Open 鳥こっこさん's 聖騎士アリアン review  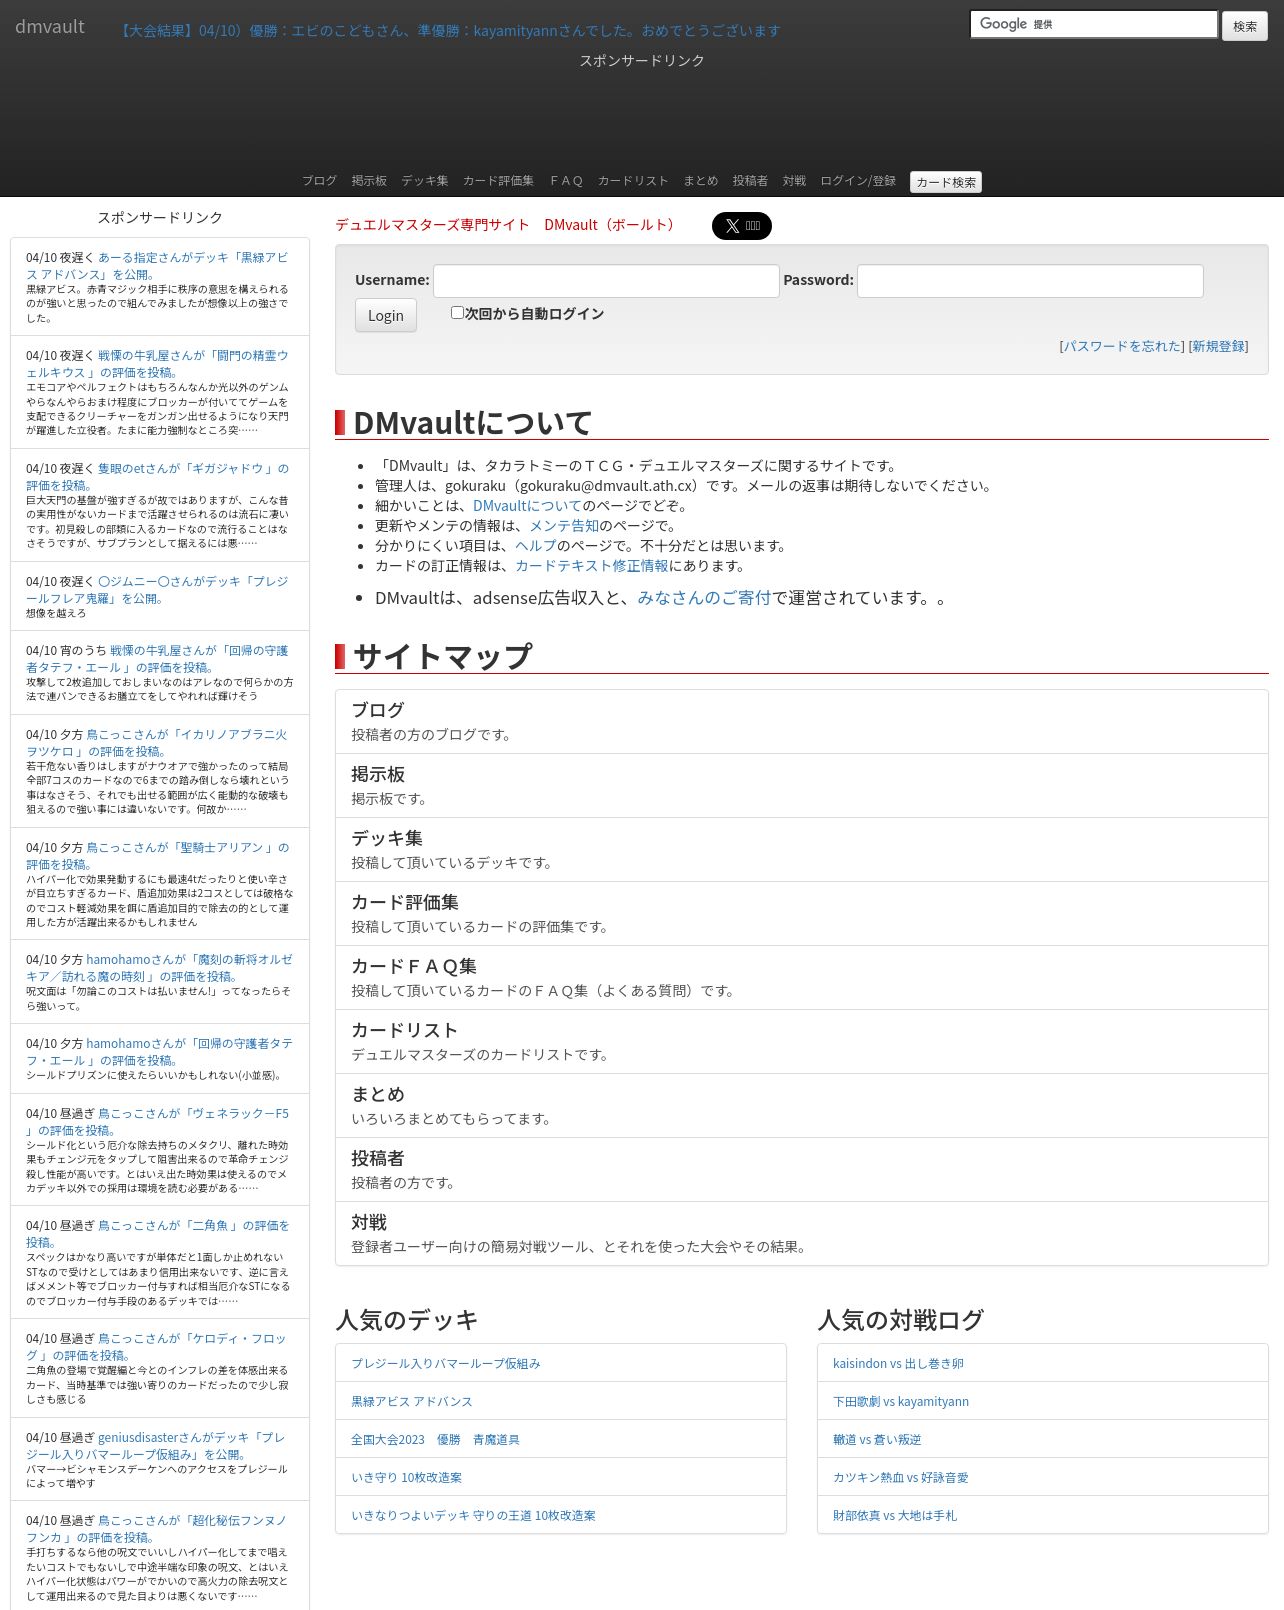click(x=157, y=856)
